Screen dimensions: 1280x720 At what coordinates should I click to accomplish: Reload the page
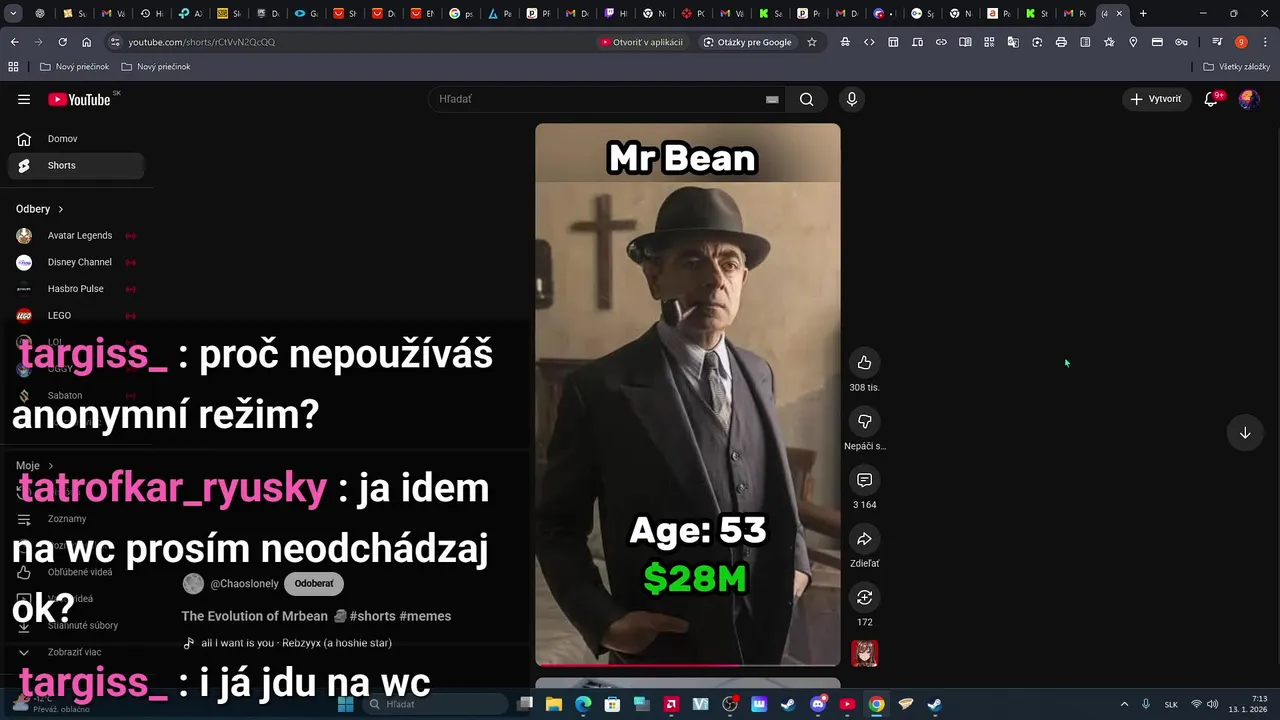click(62, 42)
